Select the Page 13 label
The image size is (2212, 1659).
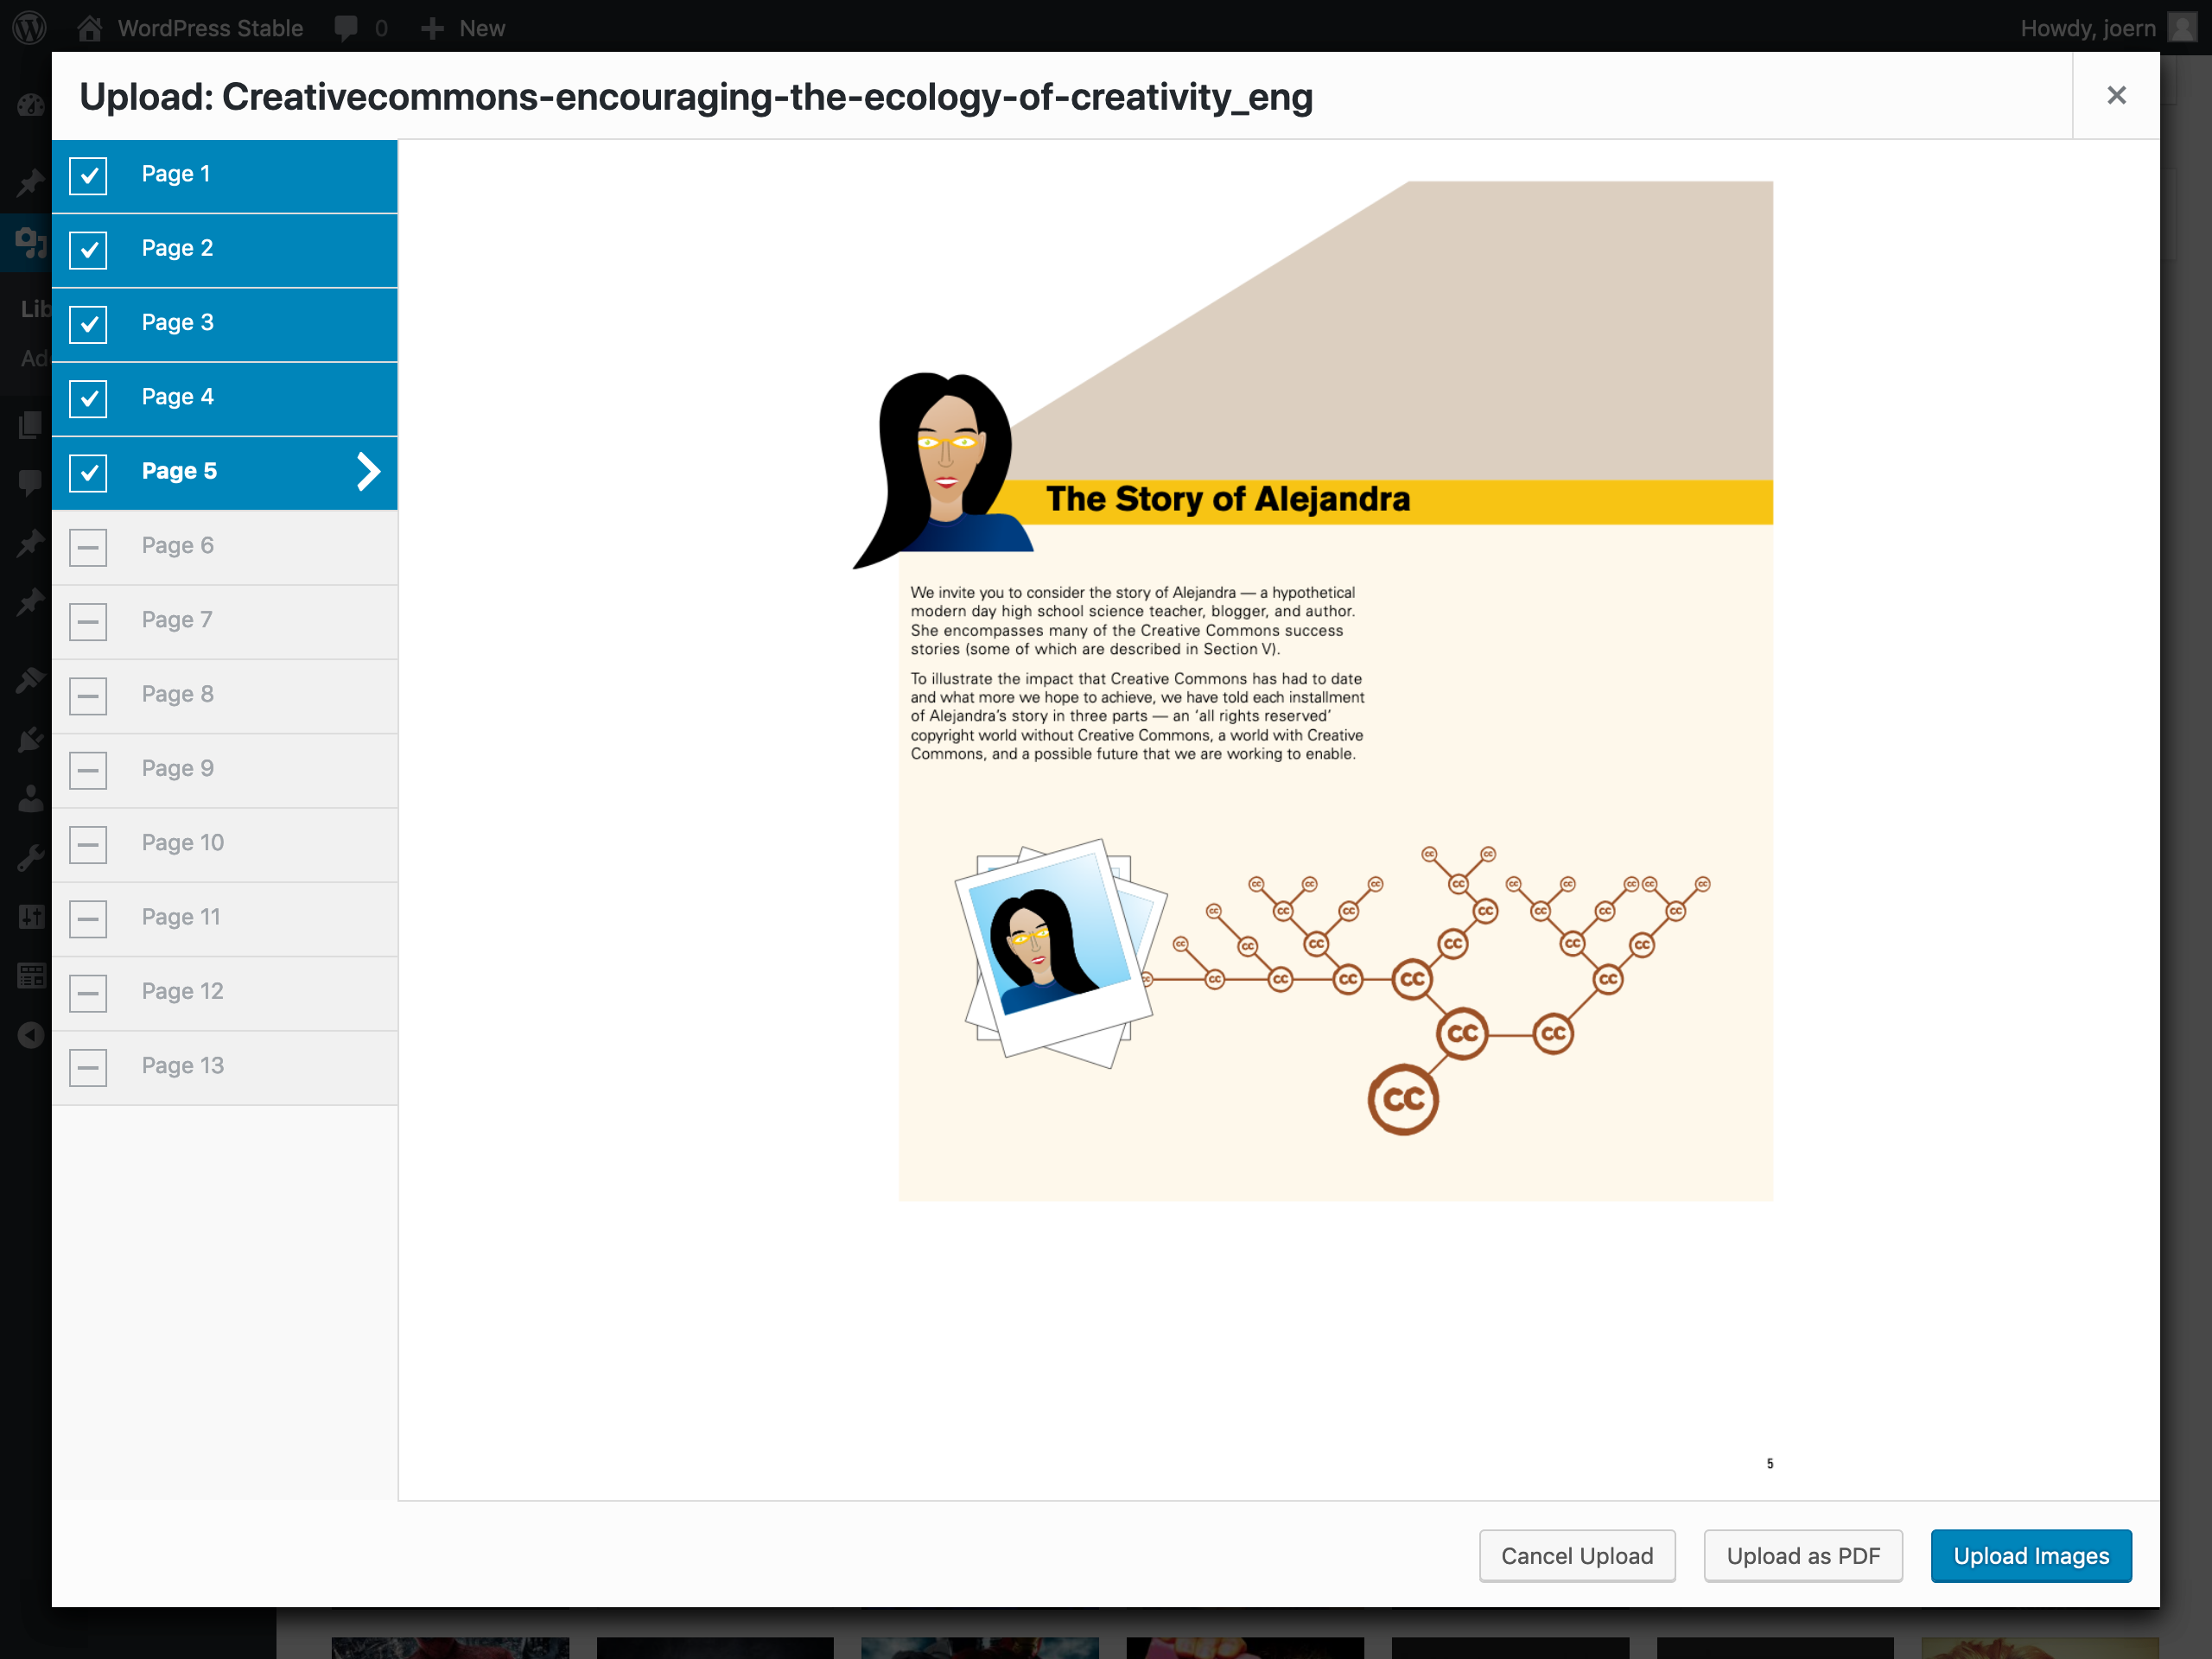click(x=183, y=1066)
